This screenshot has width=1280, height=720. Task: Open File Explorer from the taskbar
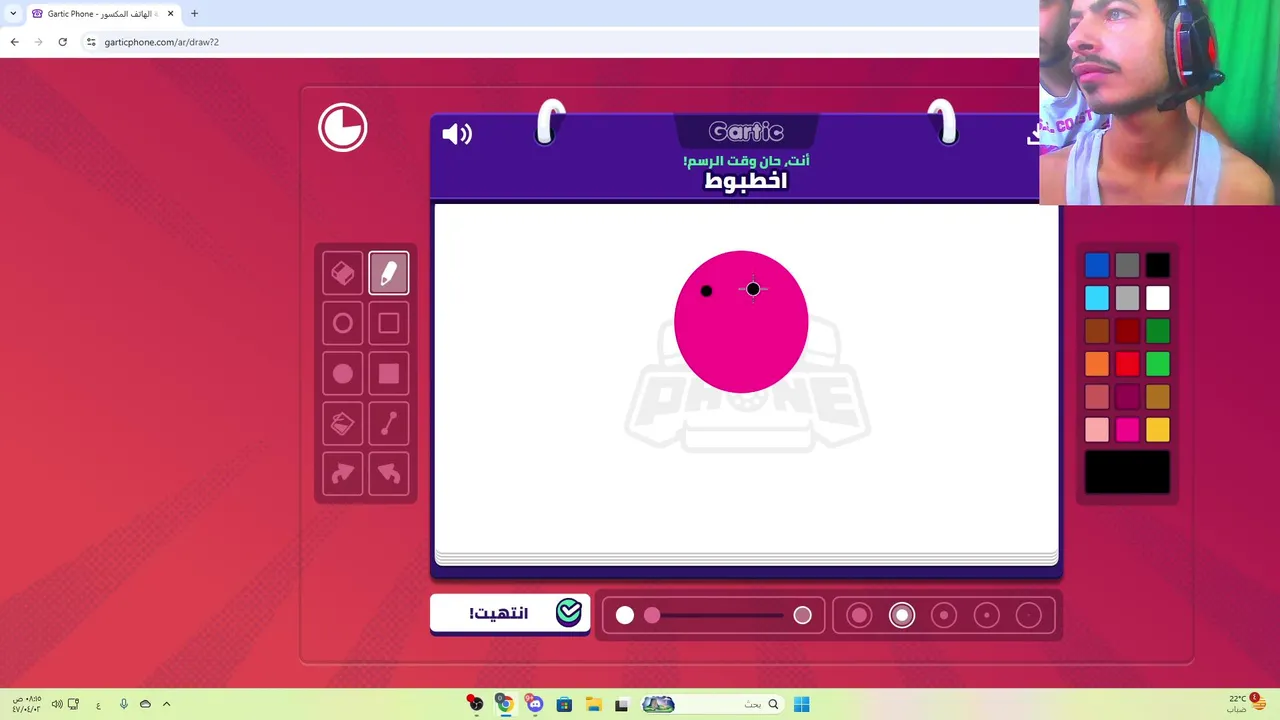(x=593, y=704)
